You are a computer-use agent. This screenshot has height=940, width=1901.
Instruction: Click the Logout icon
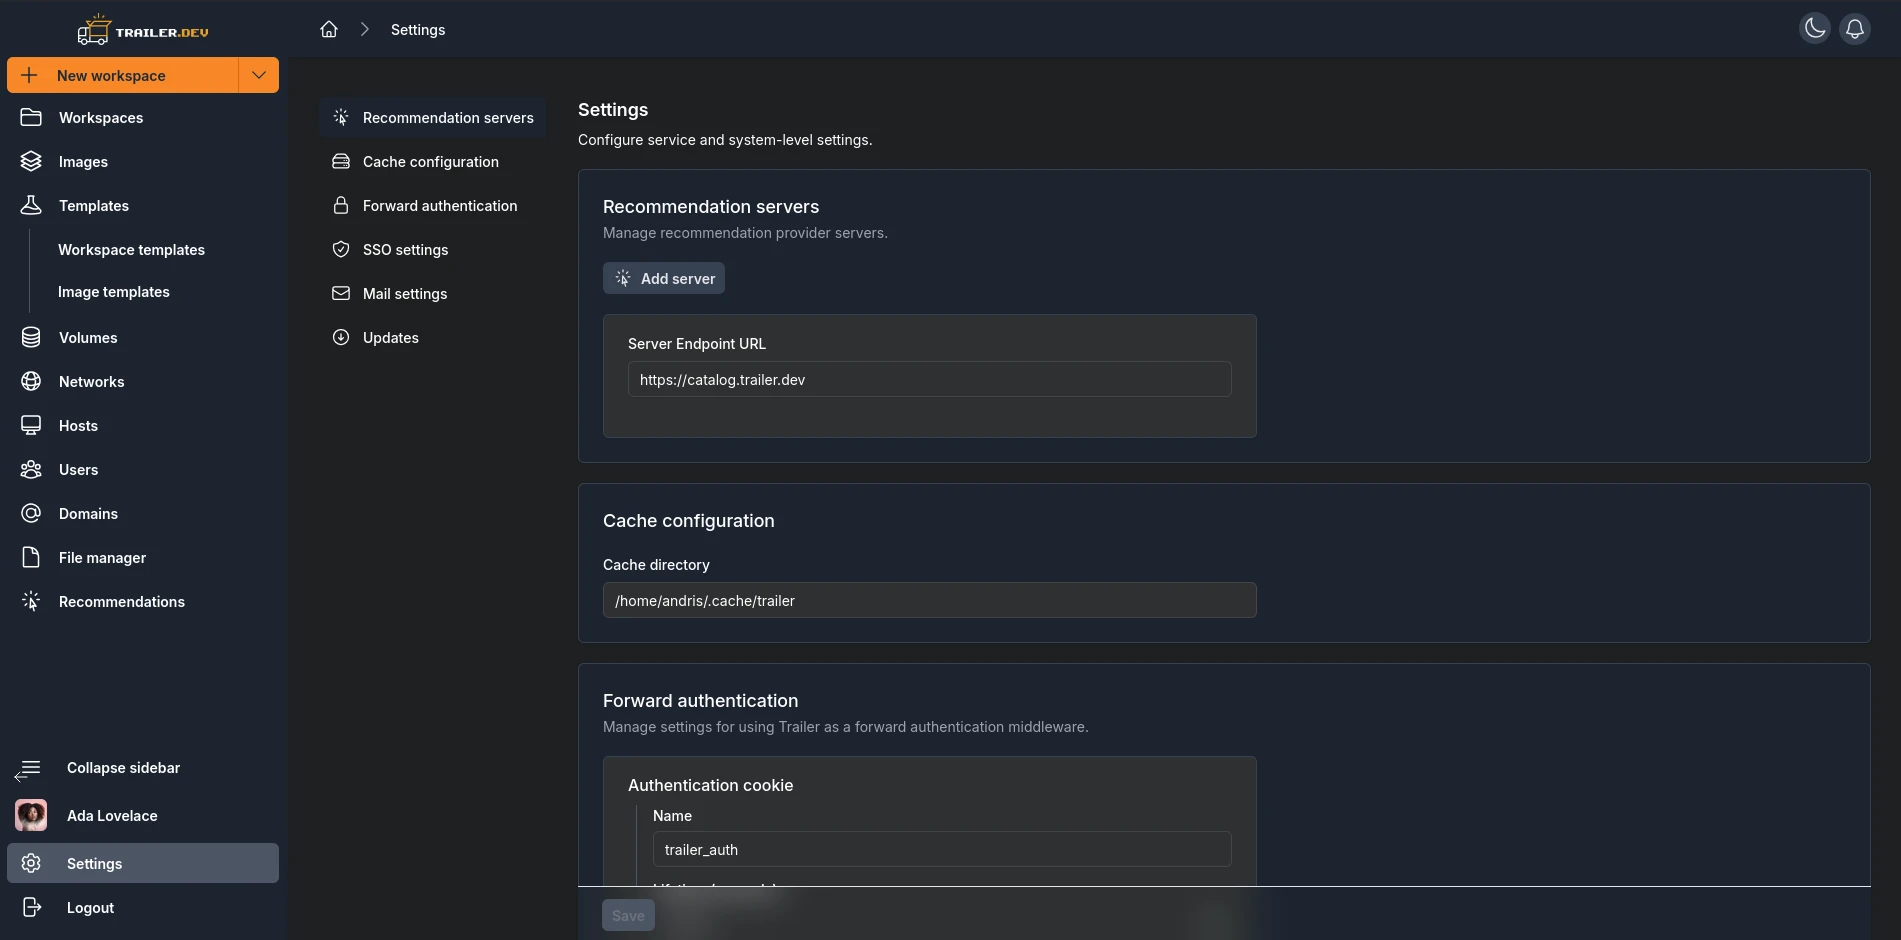click(x=31, y=907)
